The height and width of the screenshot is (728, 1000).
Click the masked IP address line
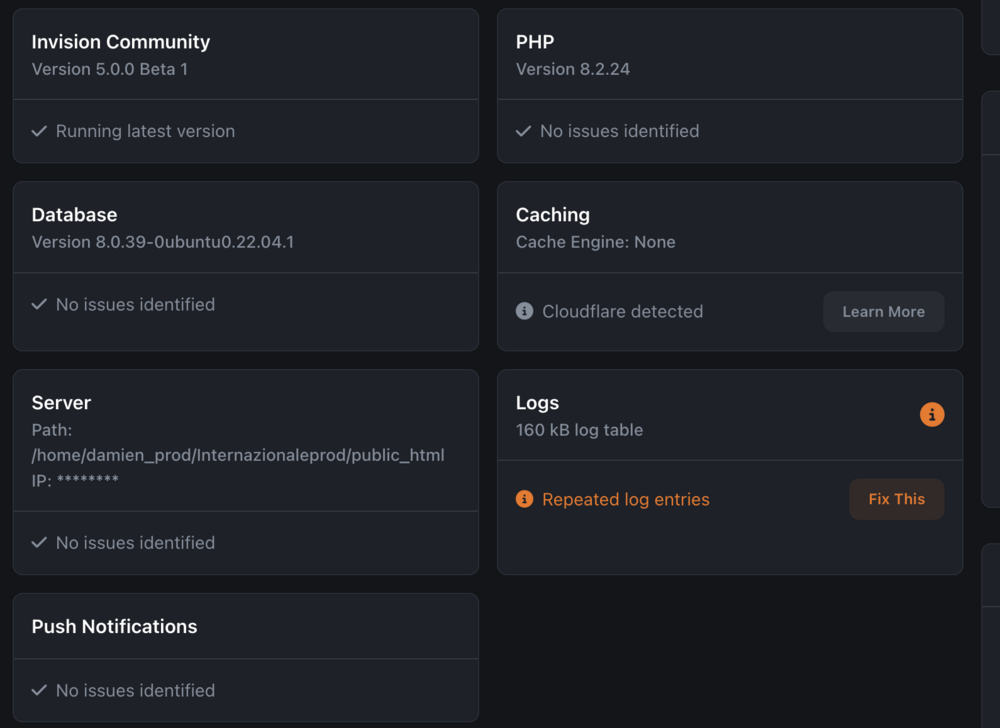click(75, 480)
